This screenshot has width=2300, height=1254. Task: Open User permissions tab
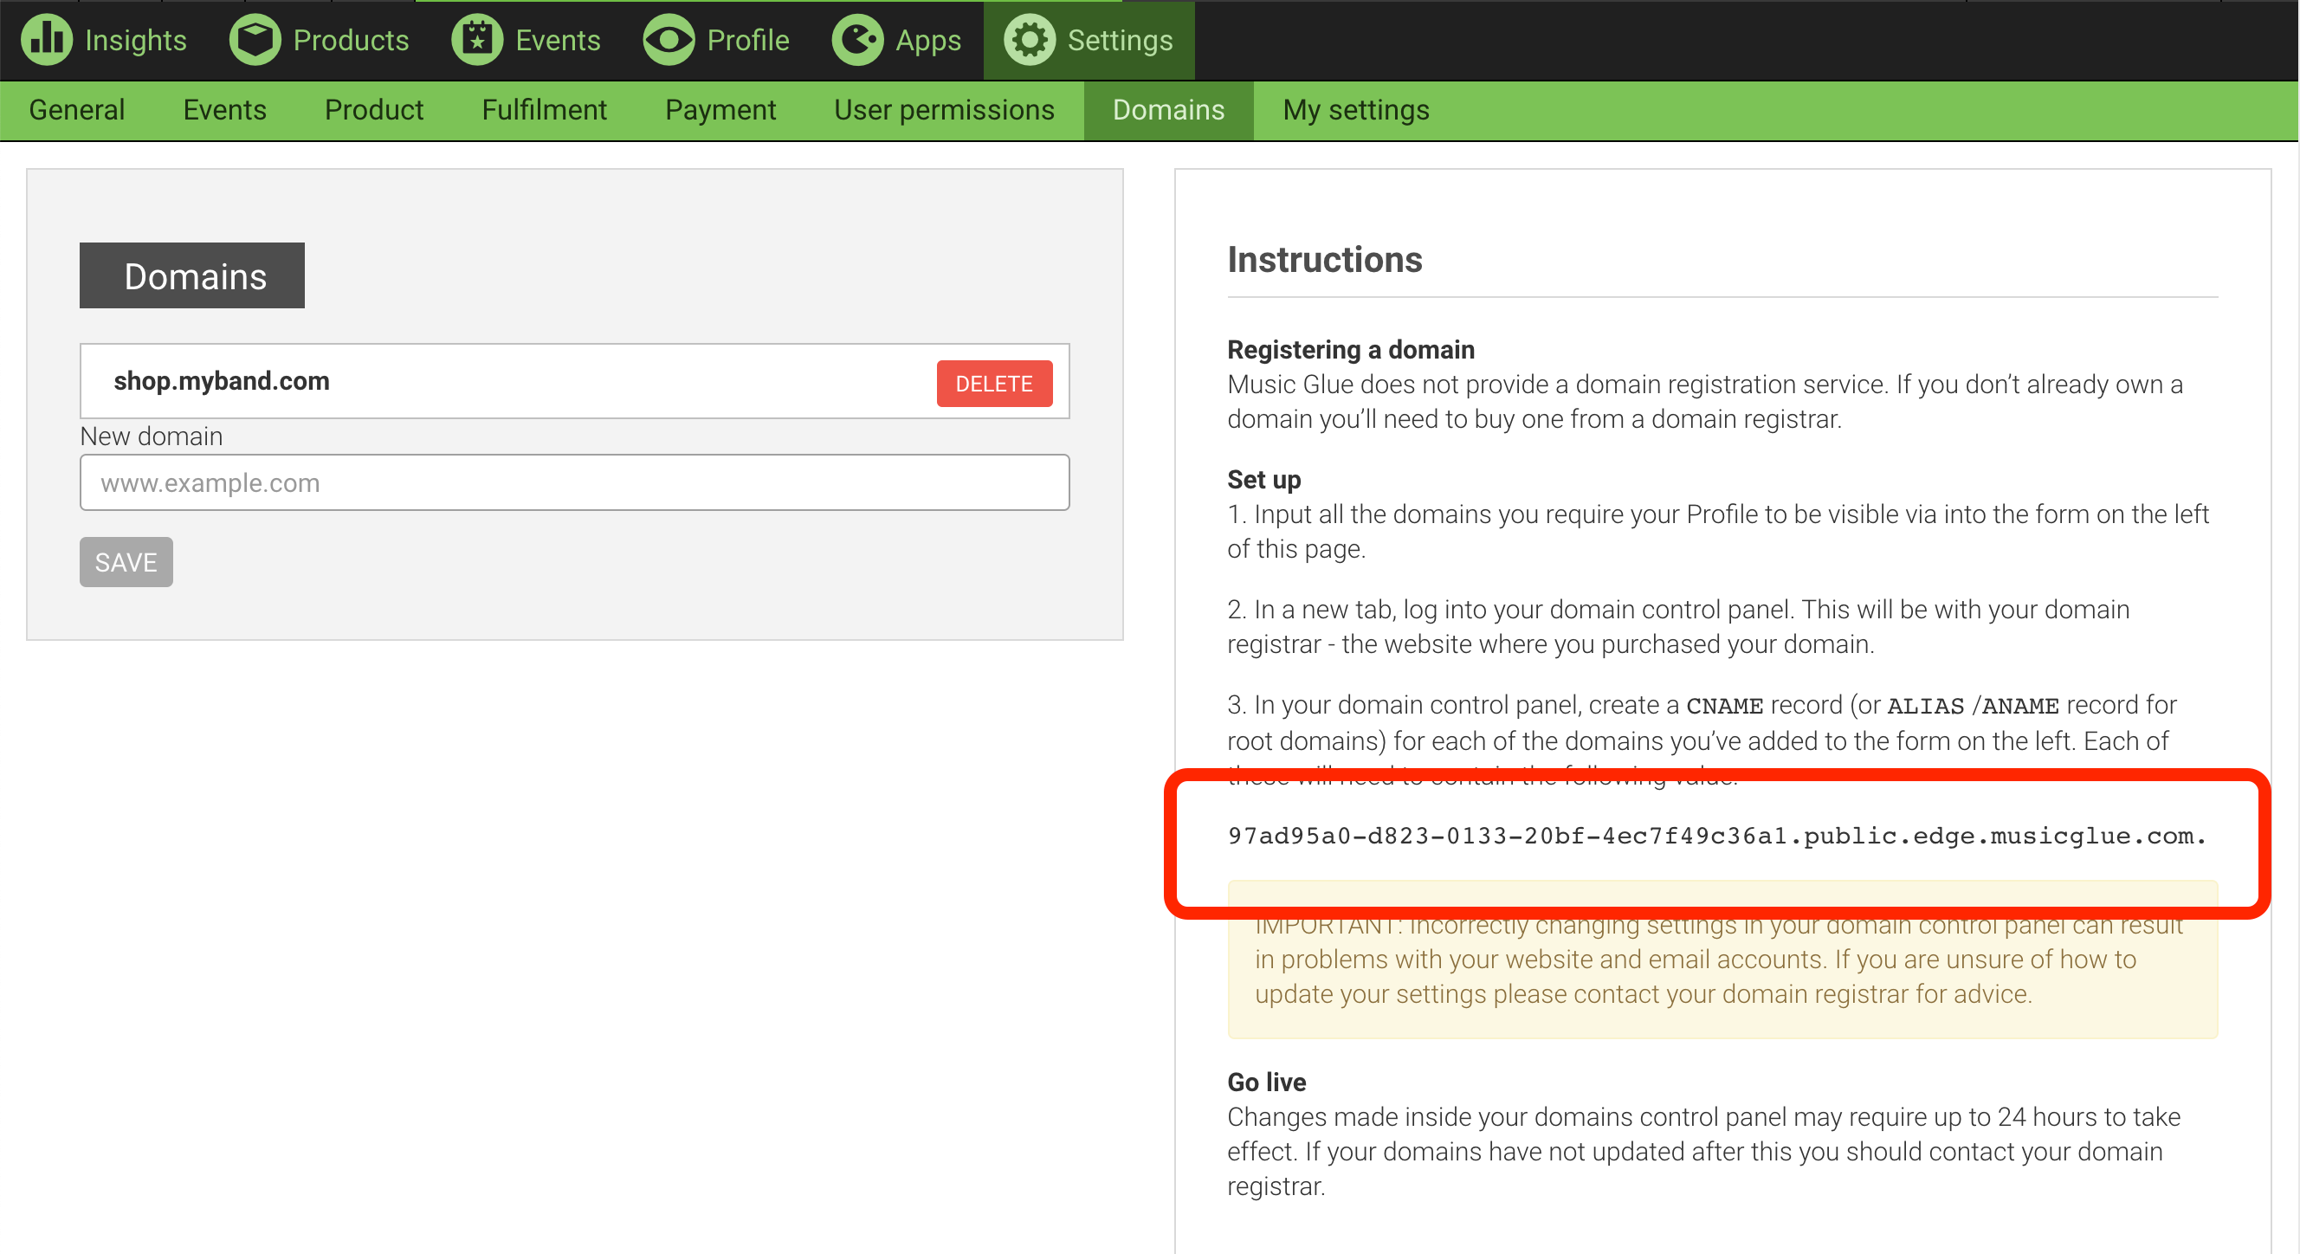[944, 110]
